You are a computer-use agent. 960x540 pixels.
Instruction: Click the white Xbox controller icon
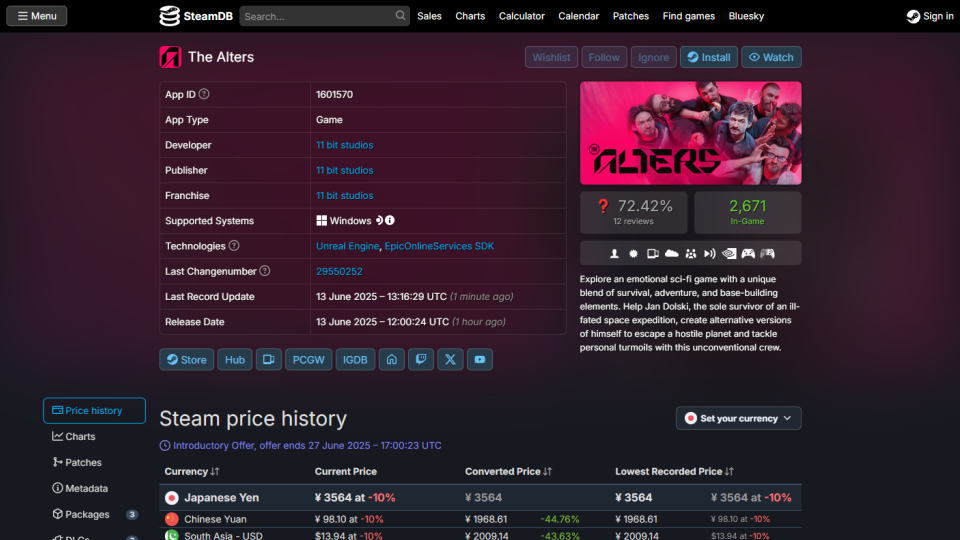click(748, 253)
